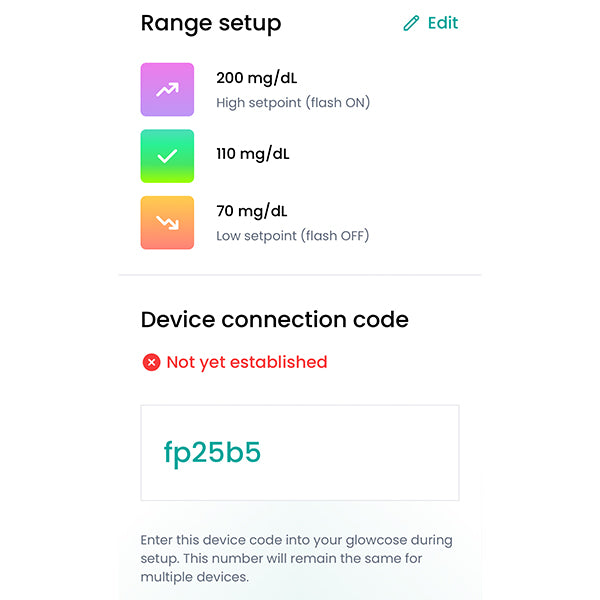Click the horizontal divider below Range setup
600x600 pixels.
[300, 275]
